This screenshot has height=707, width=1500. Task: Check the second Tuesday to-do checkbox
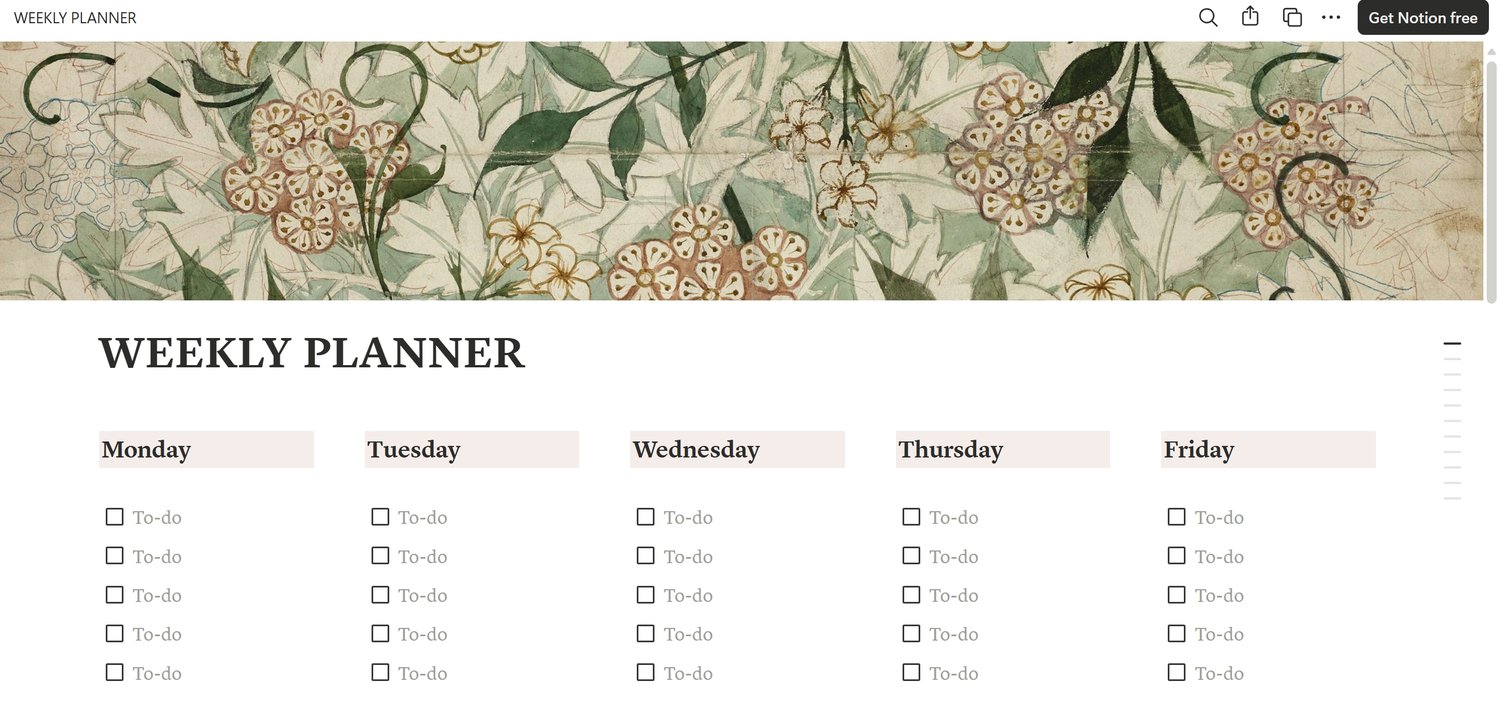(380, 556)
